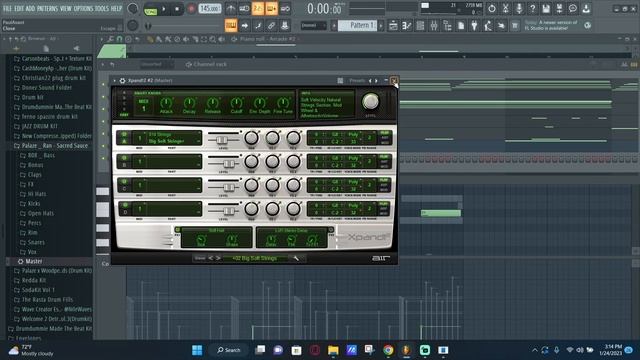The height and width of the screenshot is (360, 640).
Task: Click the Cutoff smart knob
Action: coord(236,103)
